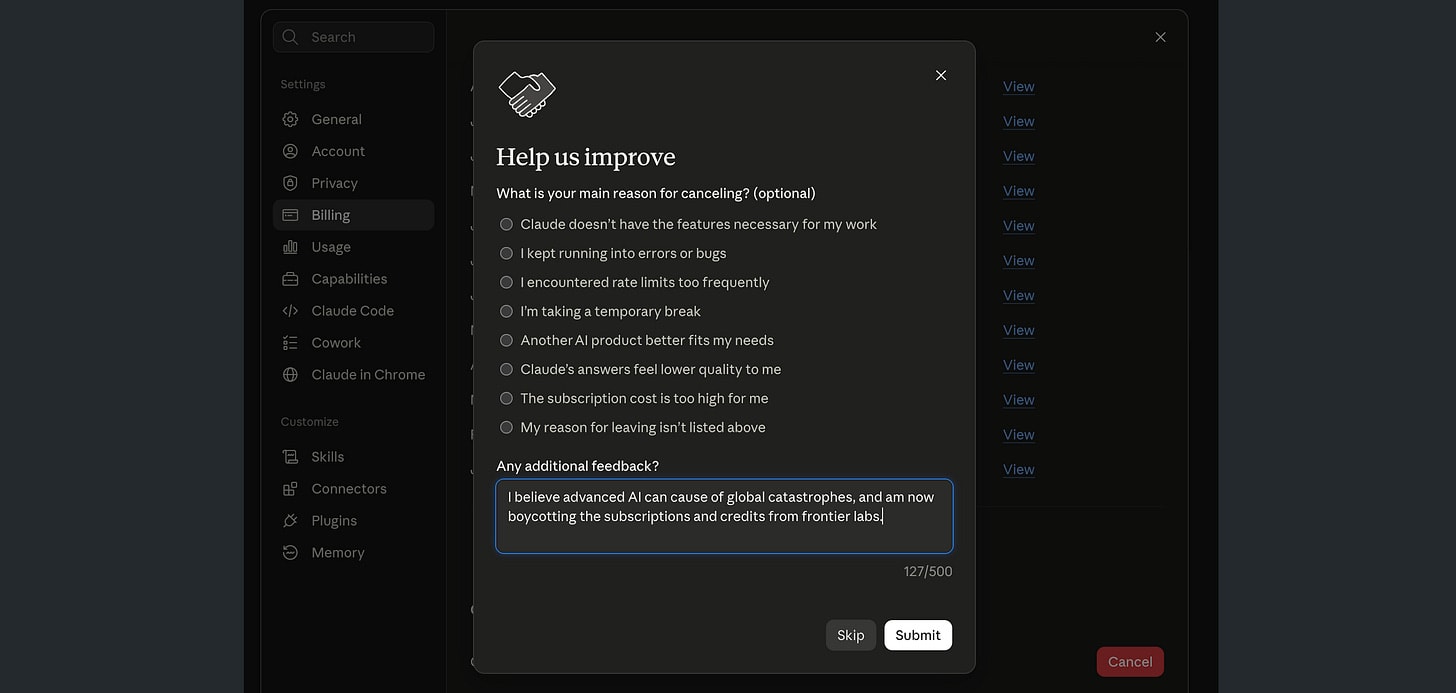Click the General gear icon in sidebar
The height and width of the screenshot is (693, 1456).
click(x=290, y=119)
